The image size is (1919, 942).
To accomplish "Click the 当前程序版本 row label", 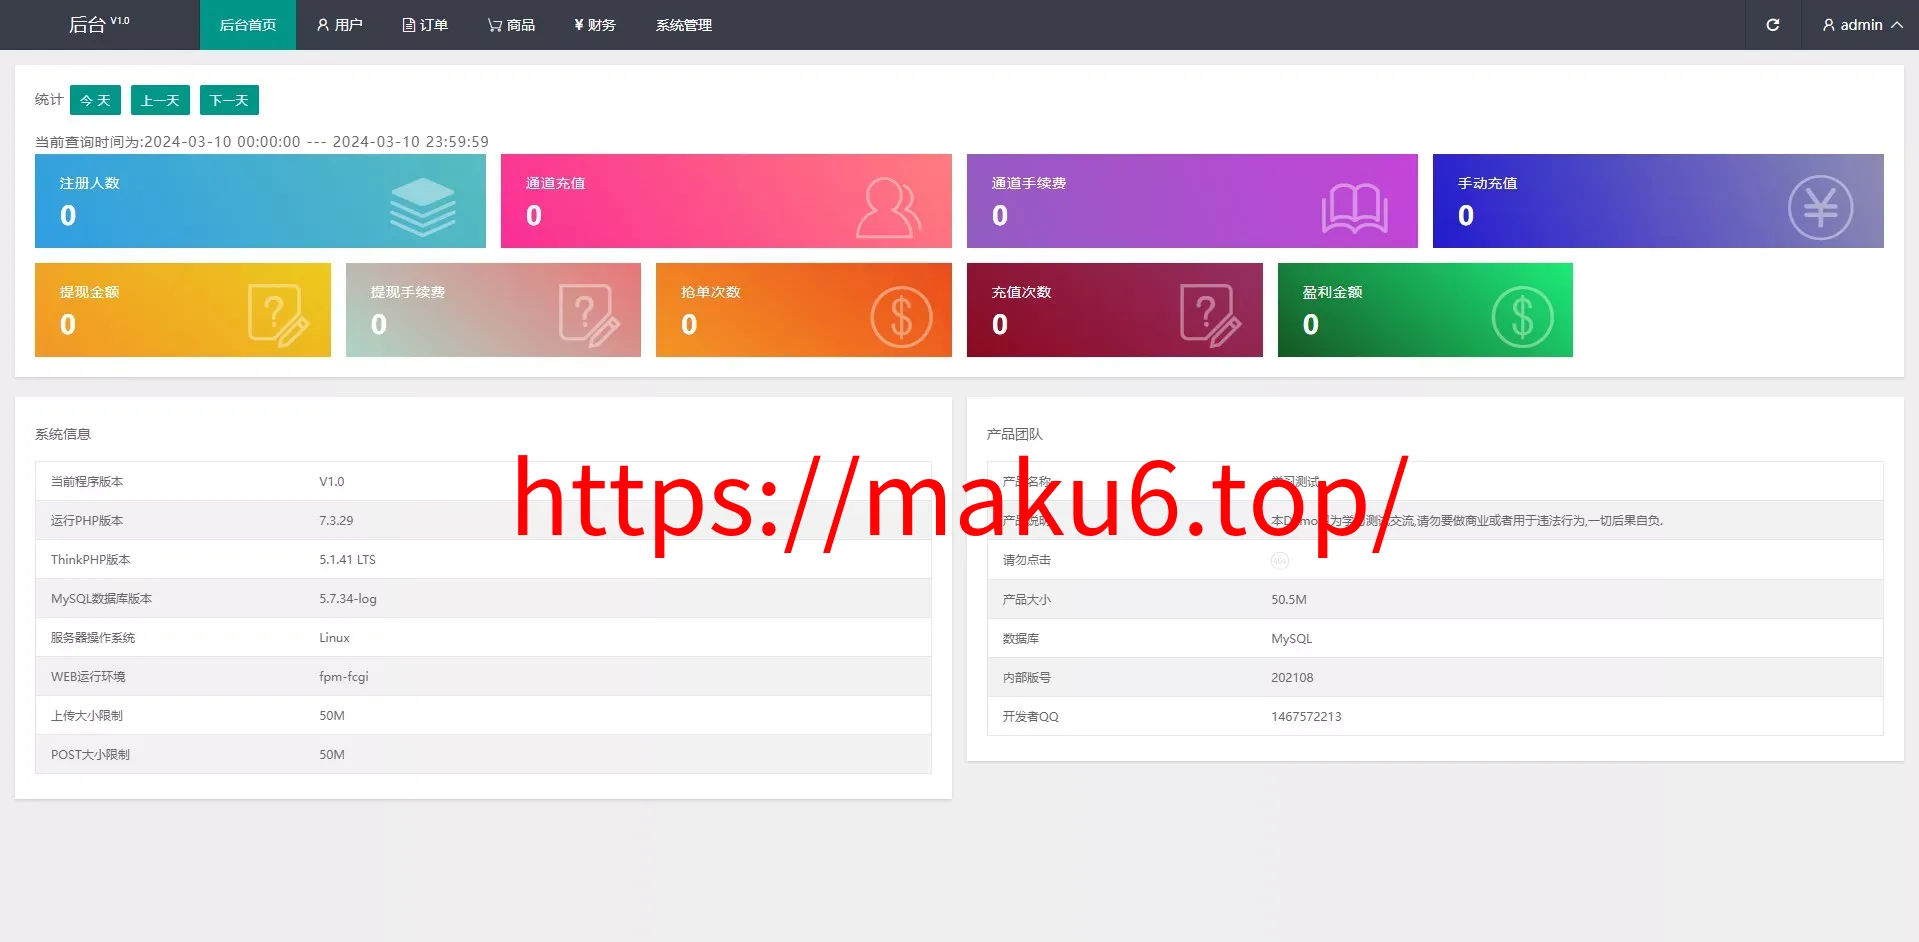I will 87,482.
